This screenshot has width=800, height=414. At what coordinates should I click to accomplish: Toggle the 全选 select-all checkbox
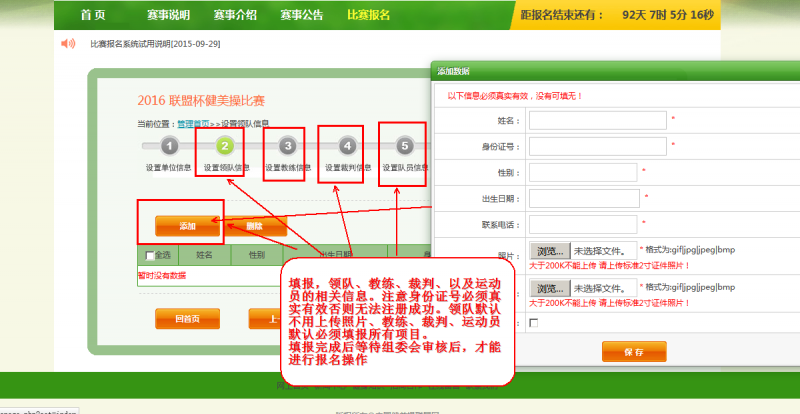coord(150,256)
